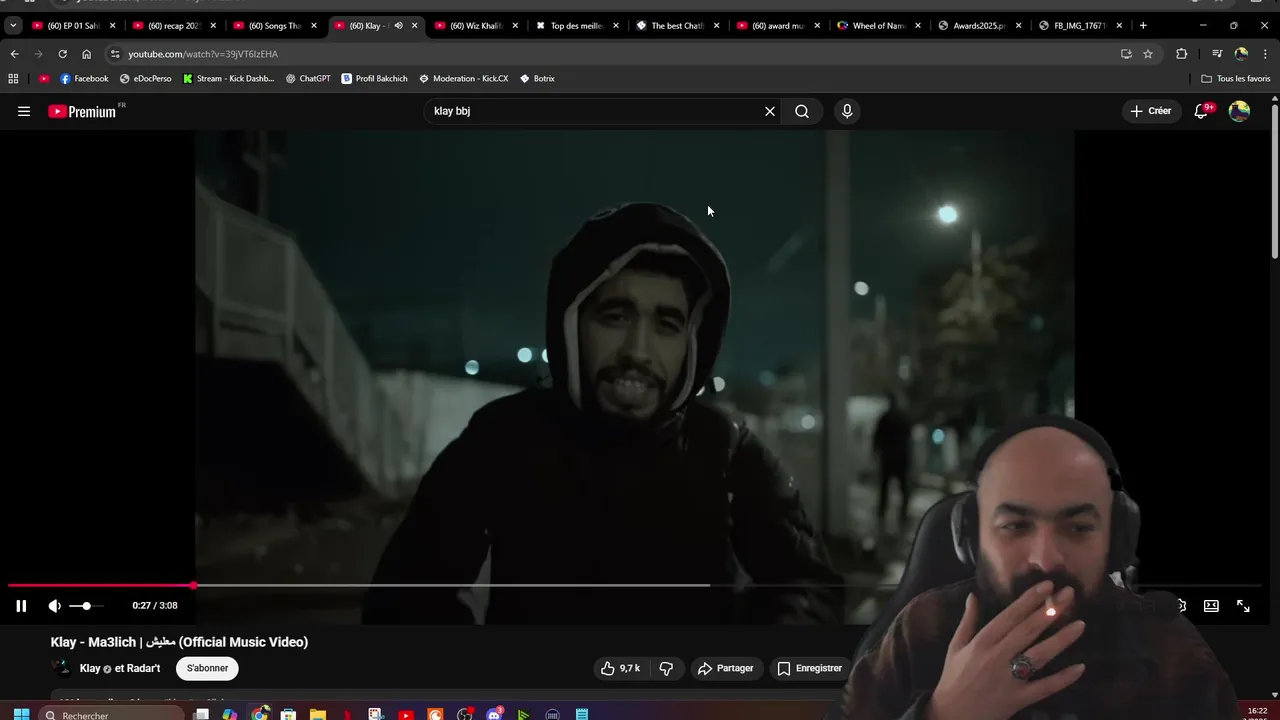Go to YouTube Premium home logo

pyautogui.click(x=84, y=111)
